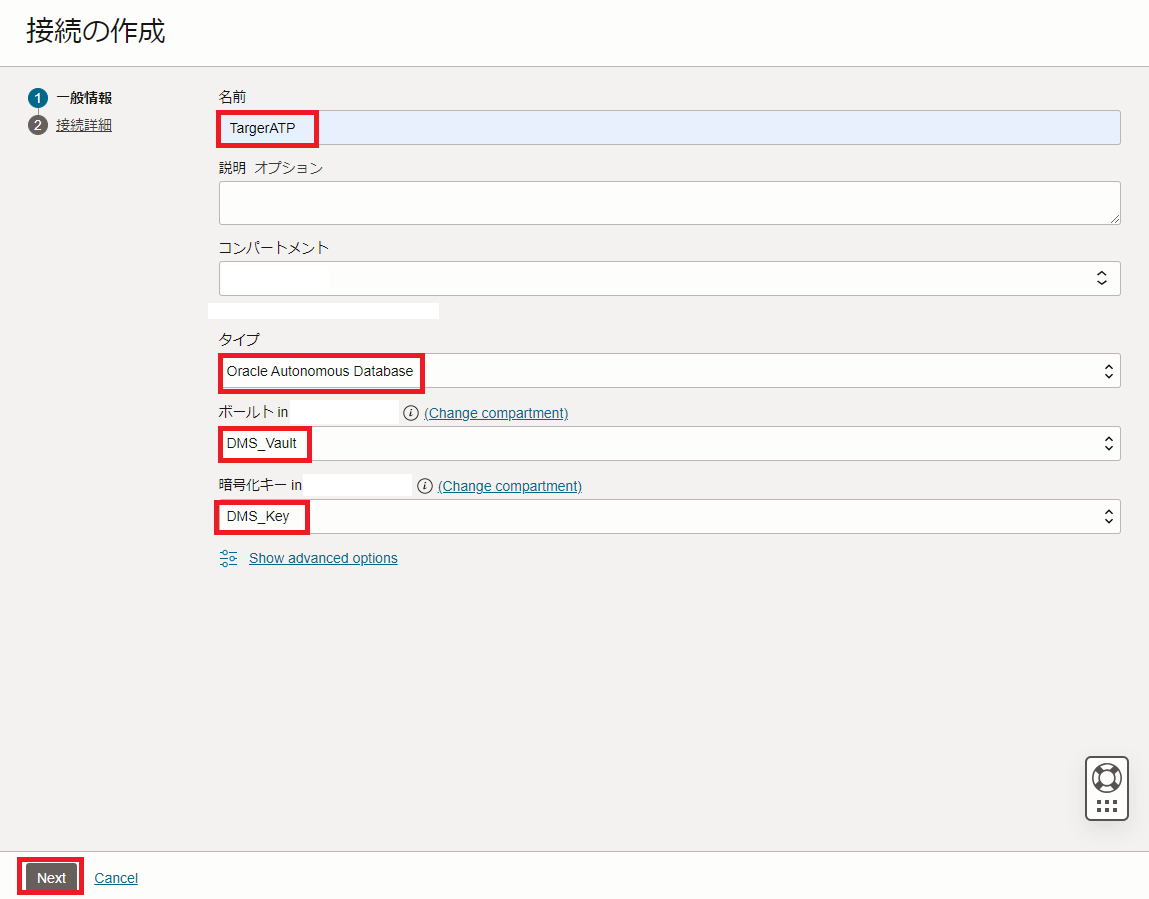Select the step 1 numbered circle
Screen dimensions: 1149x899
[38, 98]
